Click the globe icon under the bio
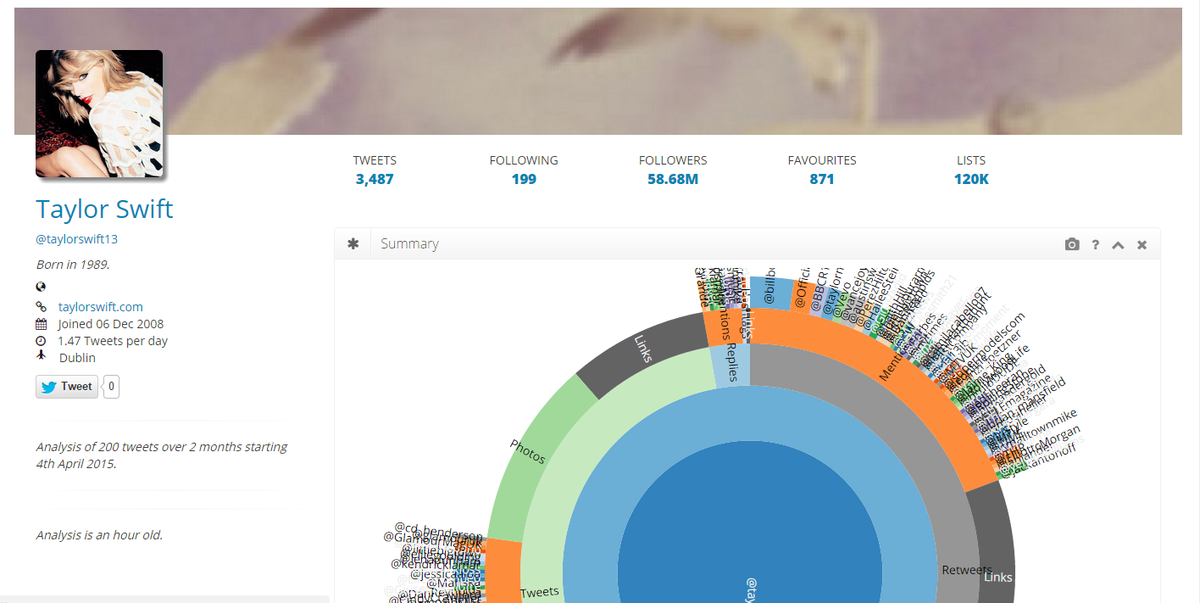 coord(41,286)
